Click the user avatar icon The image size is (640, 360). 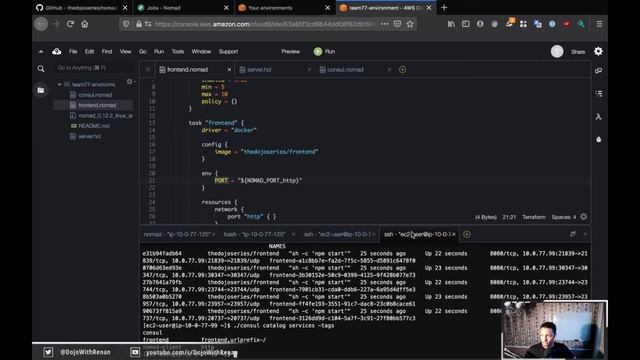(557, 51)
